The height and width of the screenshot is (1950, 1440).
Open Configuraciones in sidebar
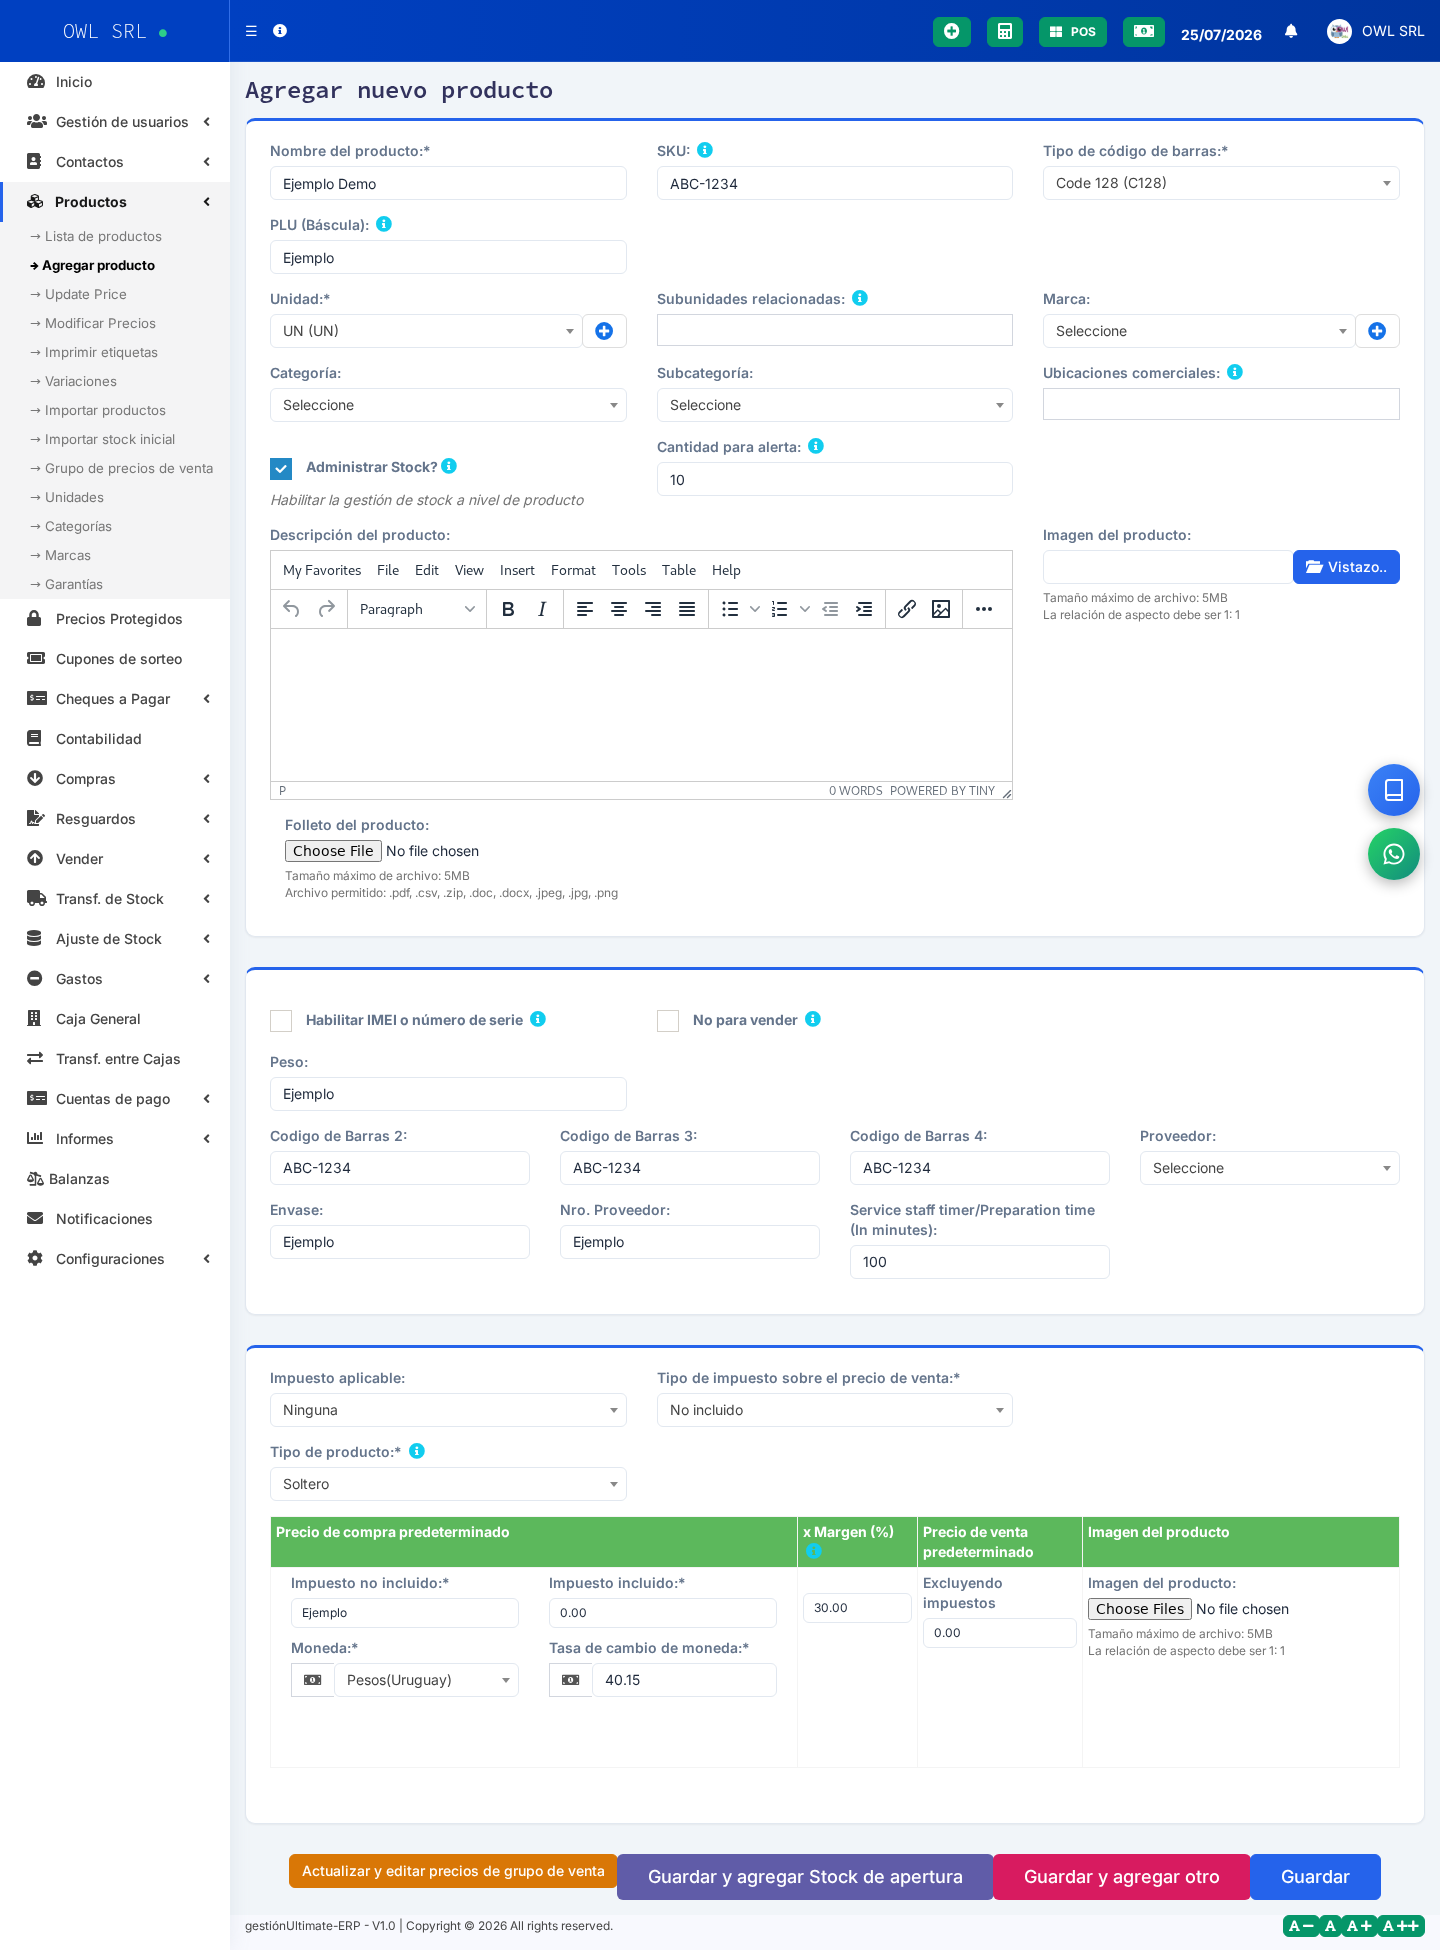click(x=115, y=1259)
